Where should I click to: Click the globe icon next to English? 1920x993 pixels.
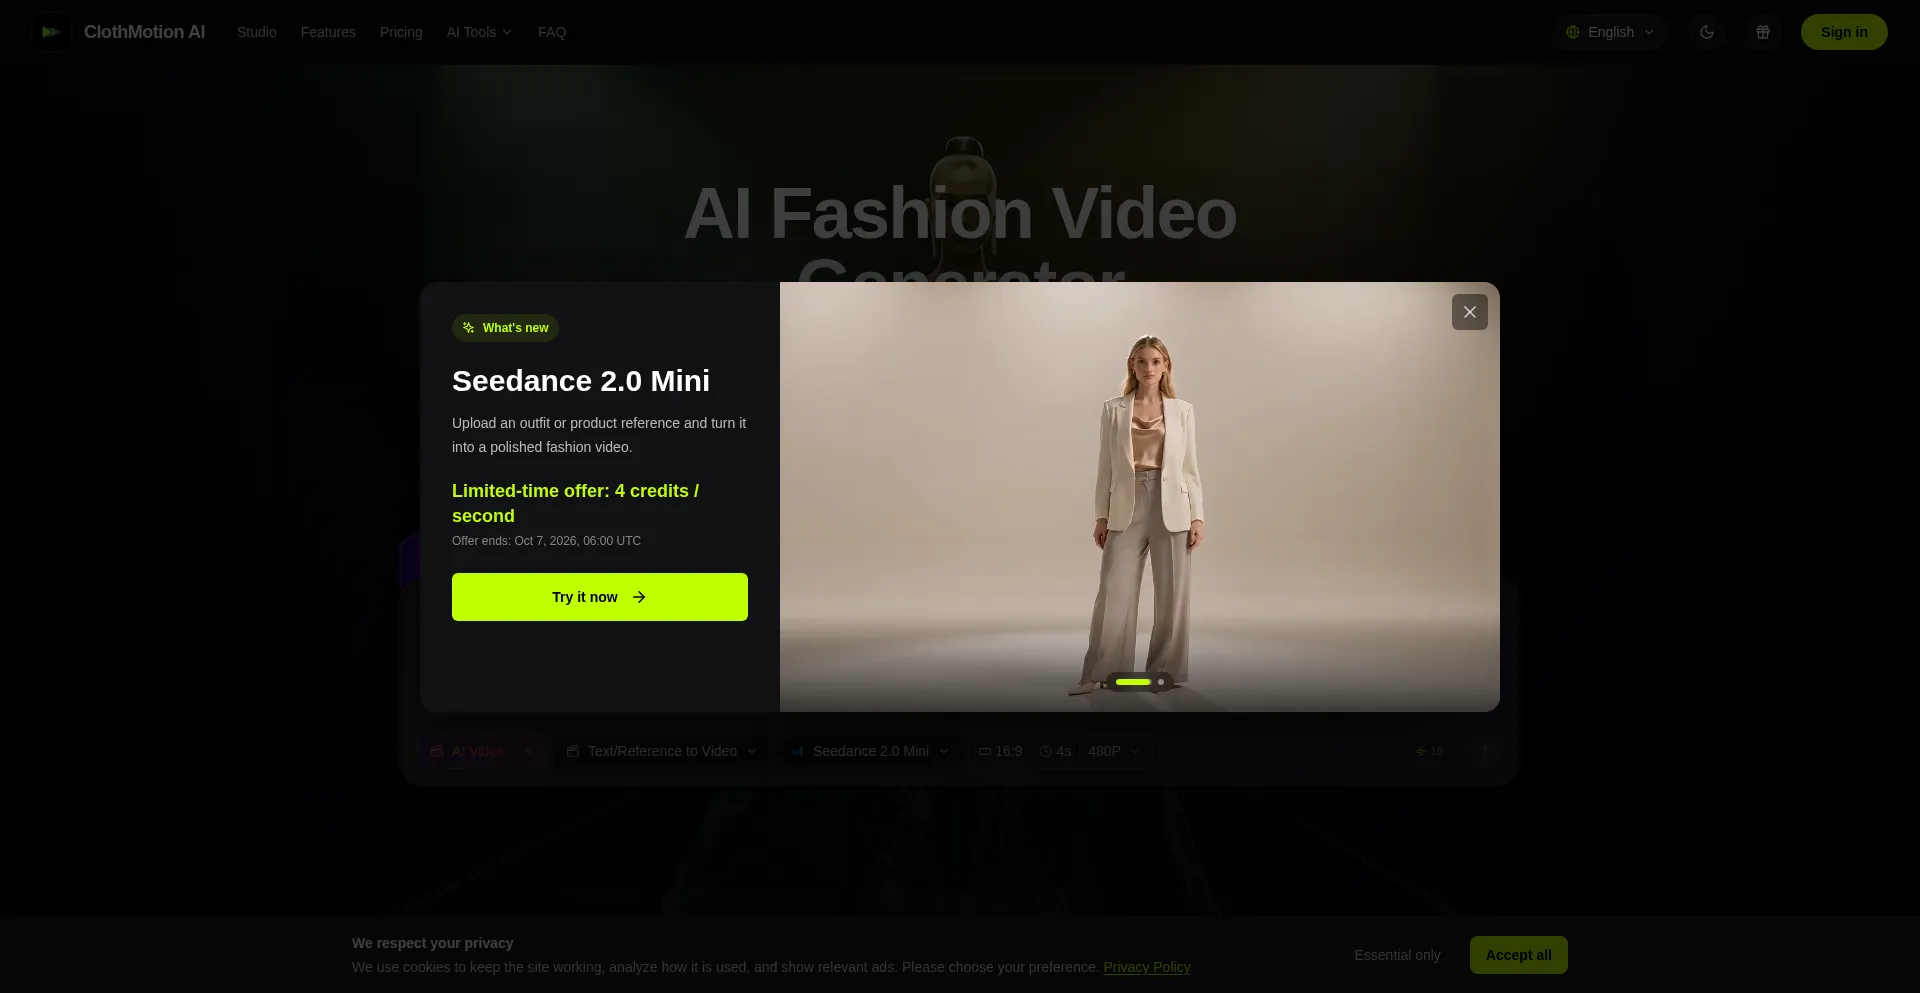click(x=1573, y=32)
